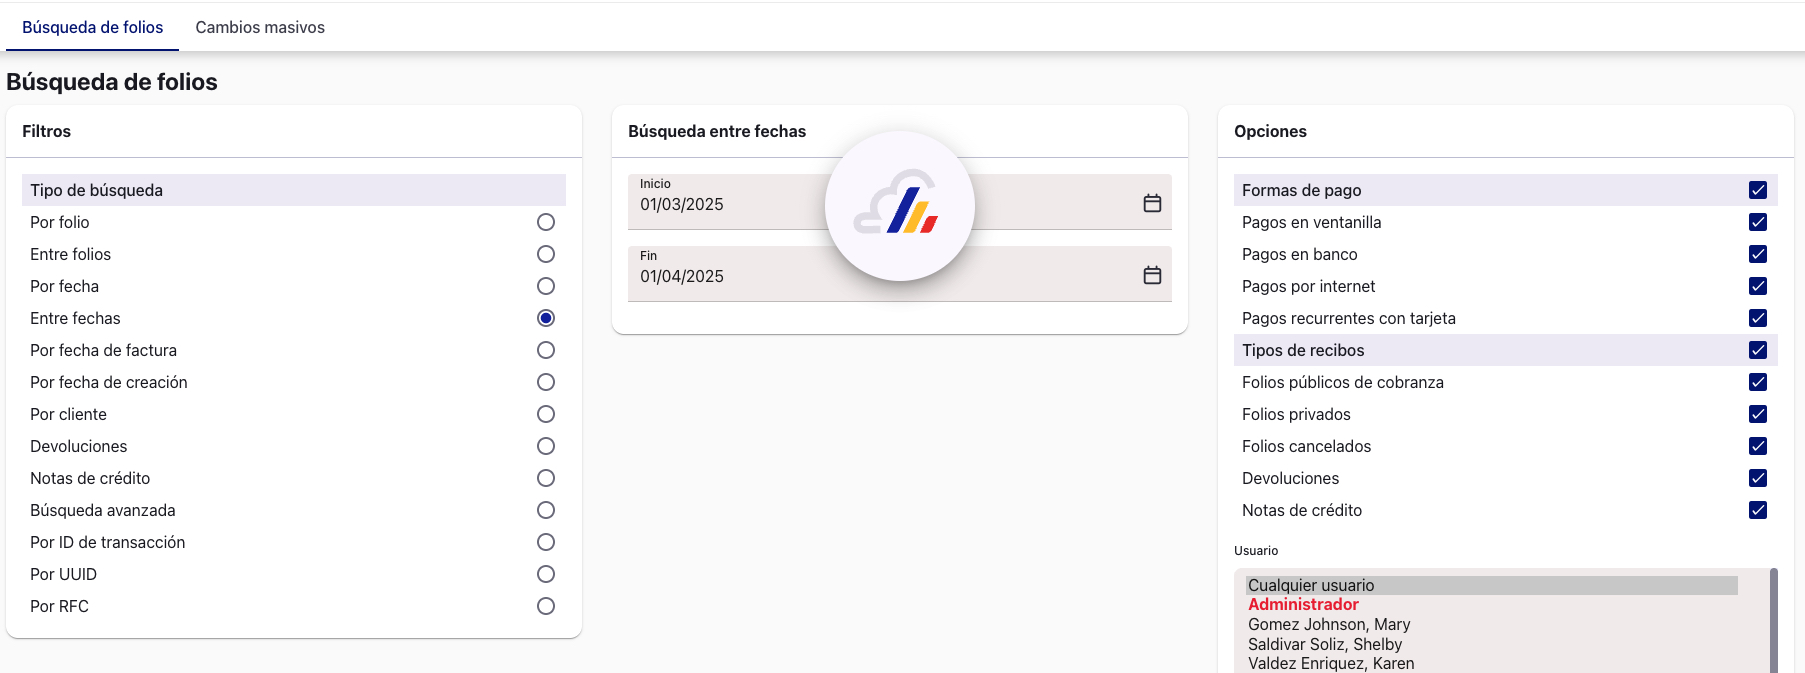The height and width of the screenshot is (673, 1805).
Task: Disable Pagos recurrentes con tarjeta option
Action: 1758,318
